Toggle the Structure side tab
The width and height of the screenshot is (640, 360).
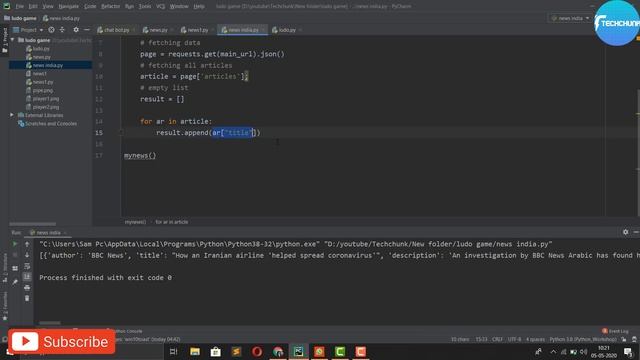[5, 268]
